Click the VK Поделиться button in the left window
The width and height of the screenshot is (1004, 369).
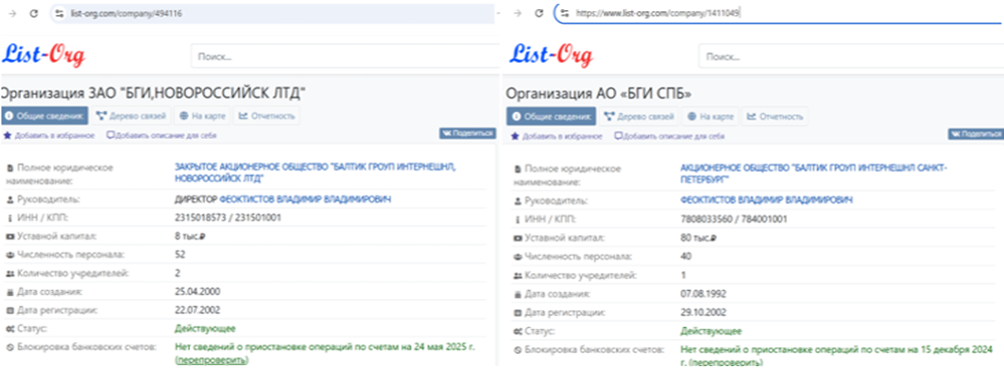[x=467, y=133]
